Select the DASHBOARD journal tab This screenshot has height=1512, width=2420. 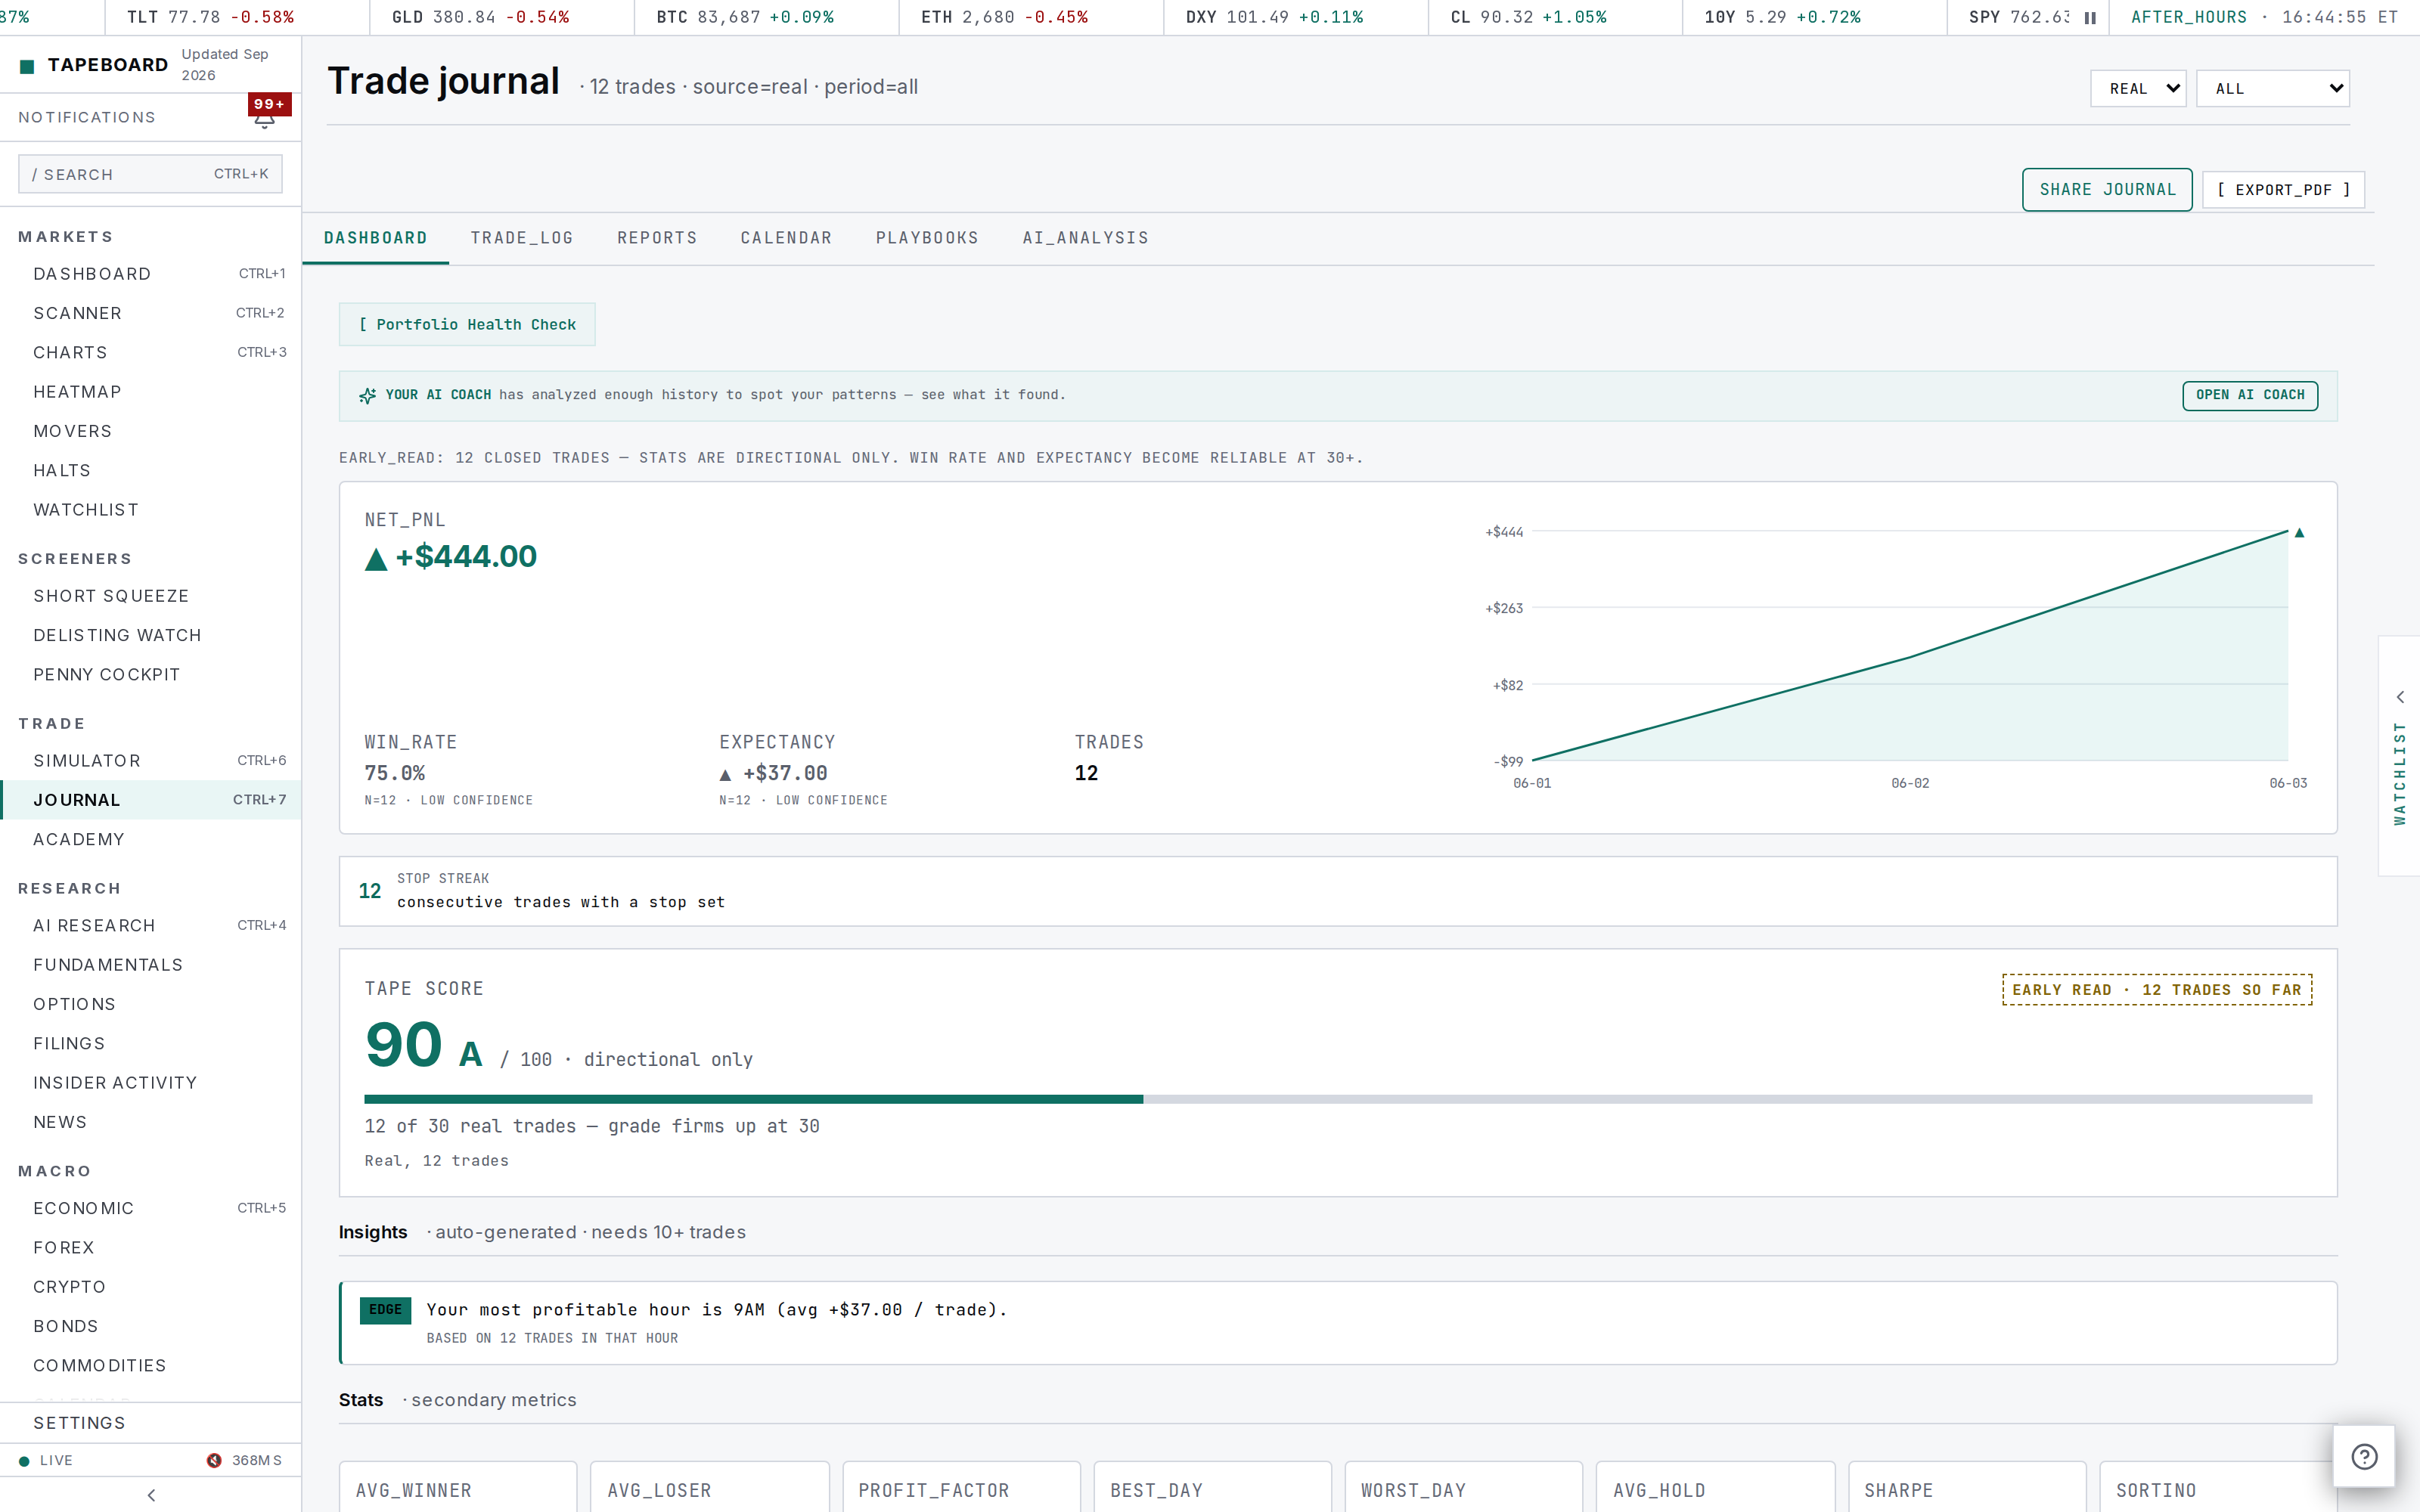click(x=375, y=238)
